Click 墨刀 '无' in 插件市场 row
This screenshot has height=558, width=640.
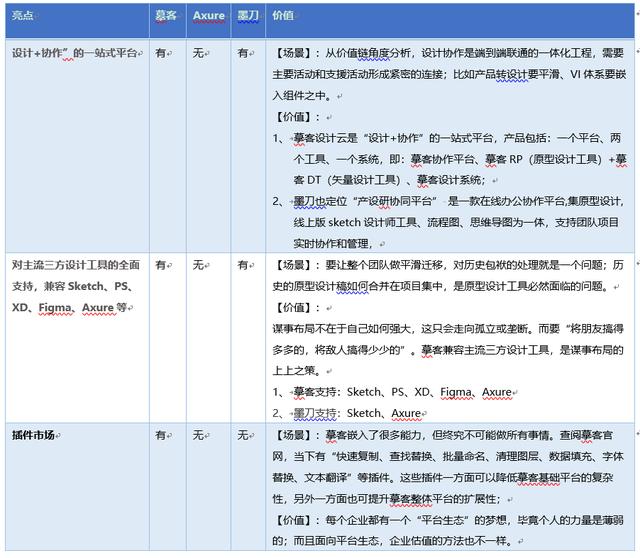pos(243,435)
